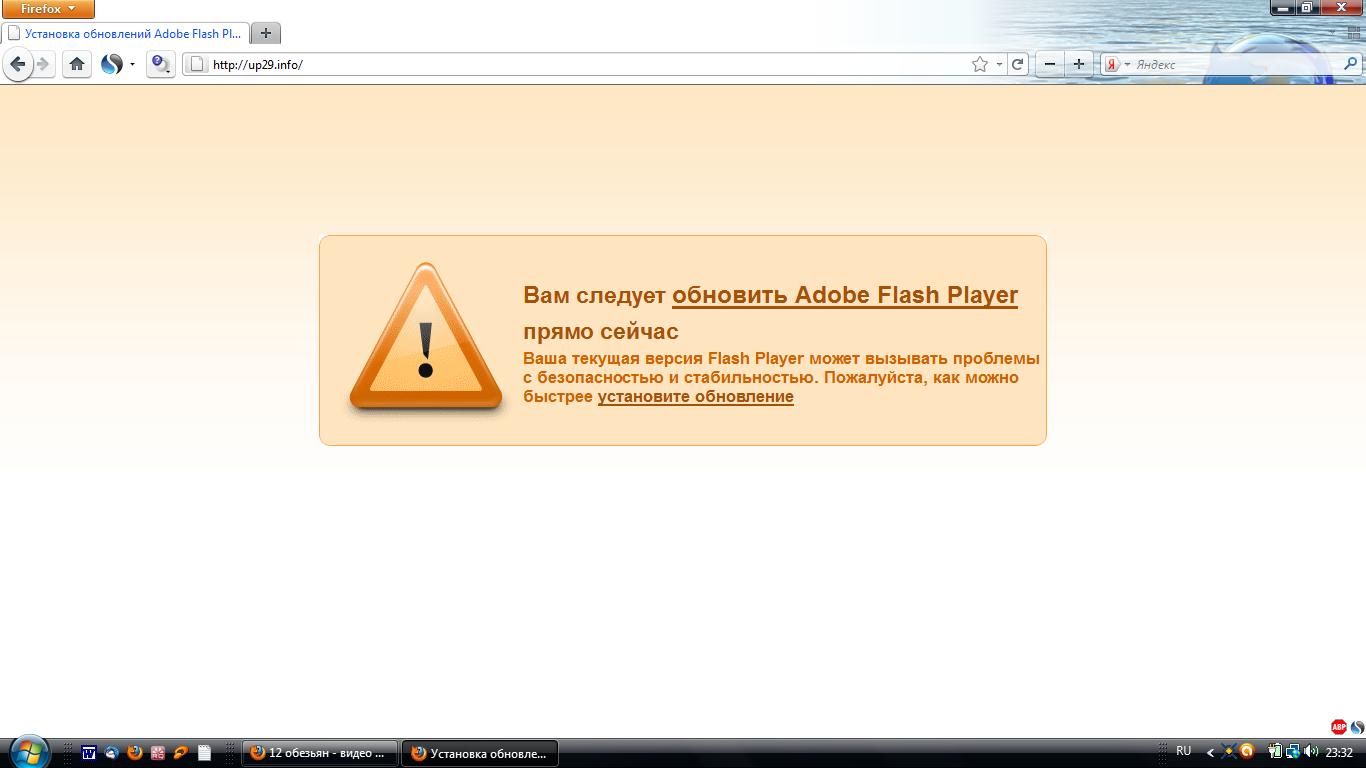Follow the "обновить Adobe Flash Player" link

(x=845, y=296)
